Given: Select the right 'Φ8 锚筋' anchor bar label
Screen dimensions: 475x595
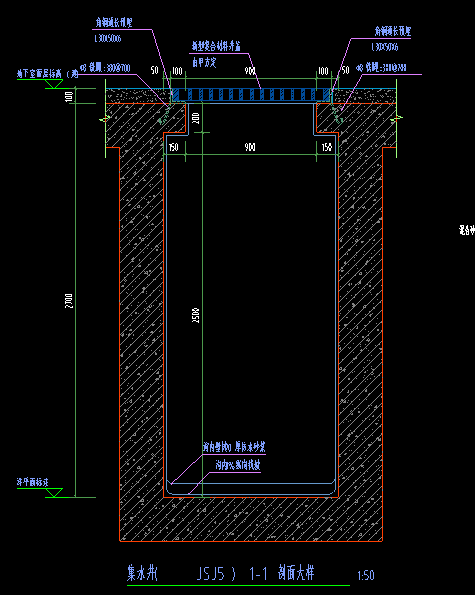Looking at the screenshot, I should click(381, 68).
